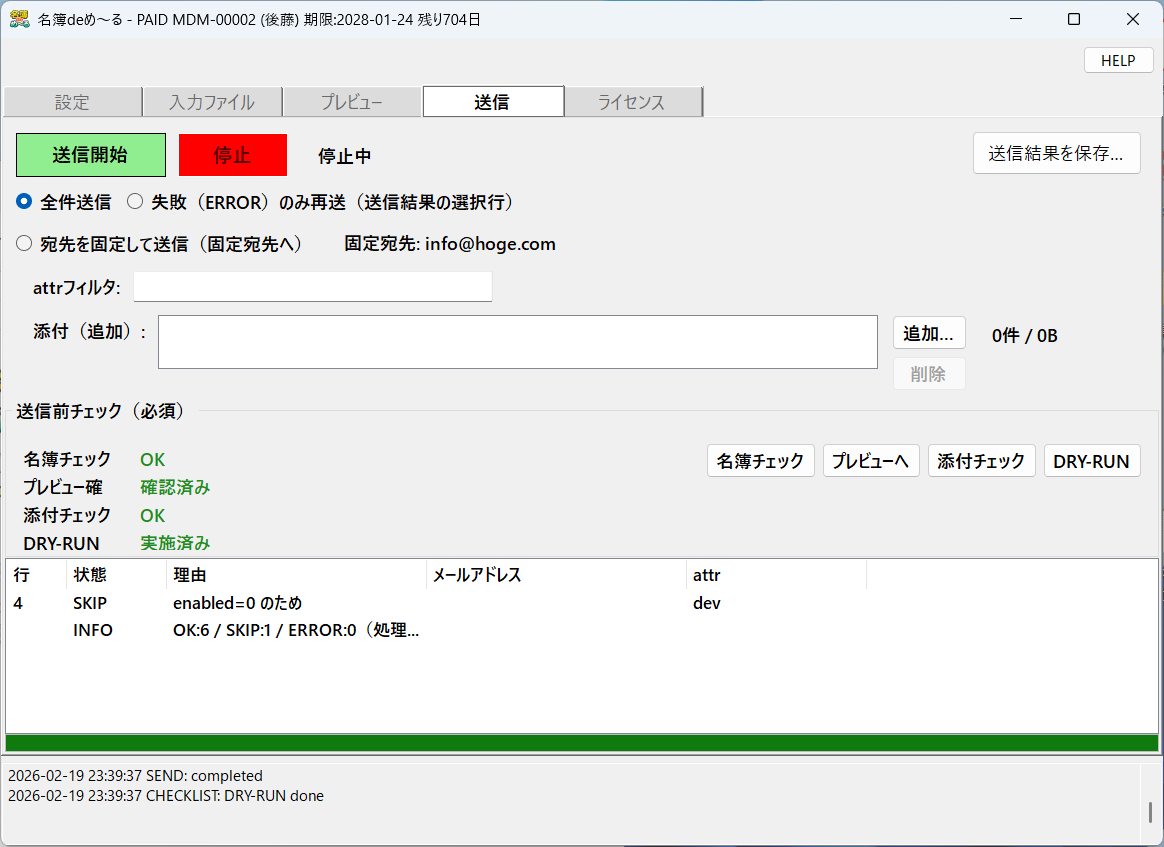Image resolution: width=1164 pixels, height=847 pixels.
Task: Click the 添付（追加） list box
Action: coord(517,342)
